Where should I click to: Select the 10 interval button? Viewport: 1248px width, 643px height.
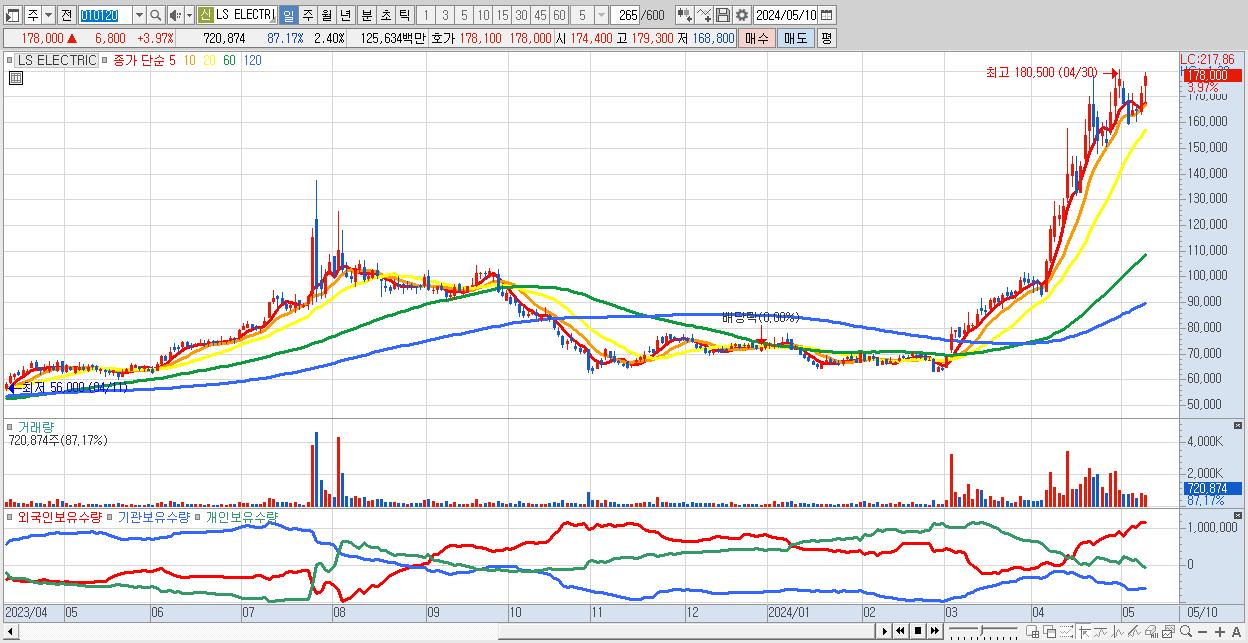484,15
